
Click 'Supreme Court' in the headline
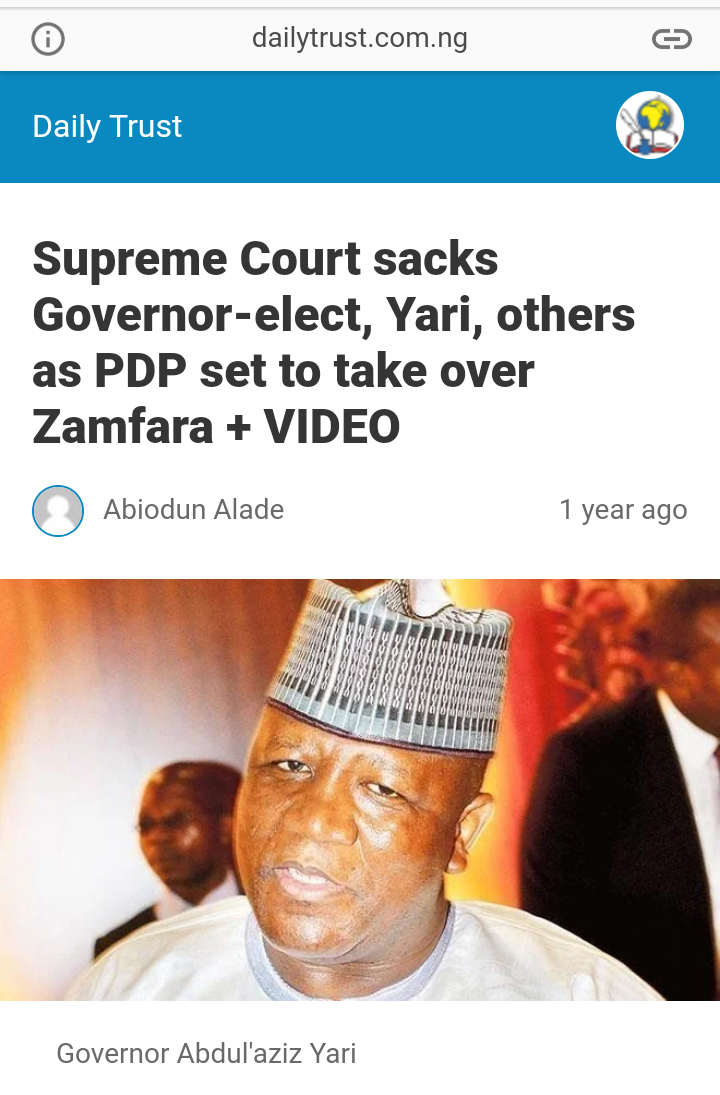(196, 259)
